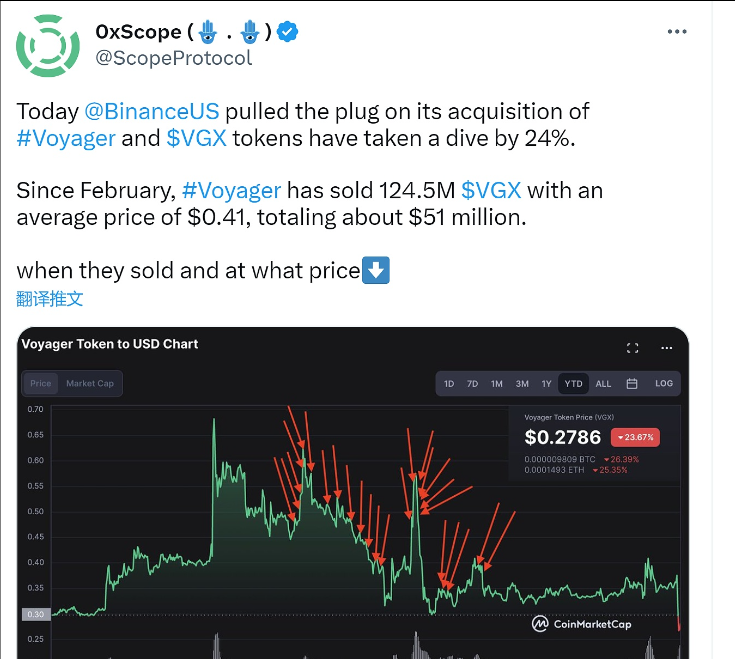Viewport: 735px width, 659px height.
Task: Open the tweet more options menu
Action: (677, 31)
